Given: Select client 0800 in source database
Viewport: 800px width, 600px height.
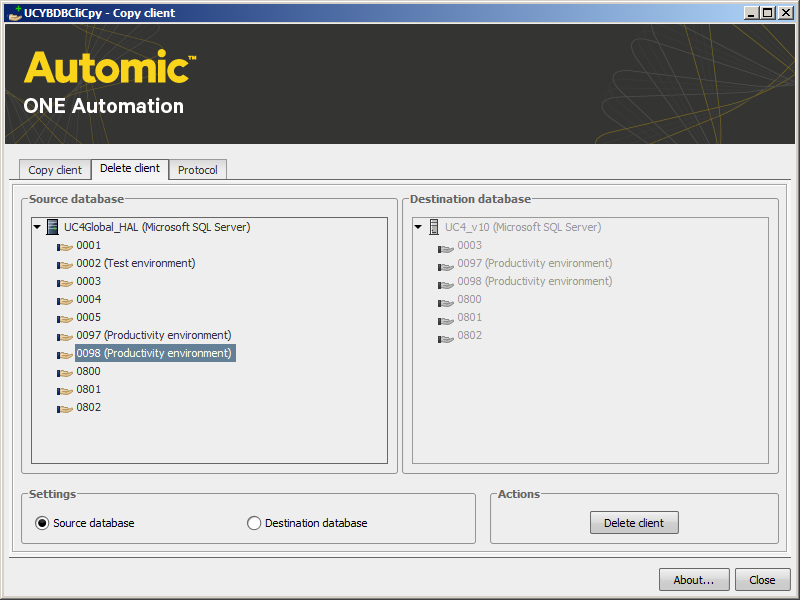Looking at the screenshot, I should (89, 371).
